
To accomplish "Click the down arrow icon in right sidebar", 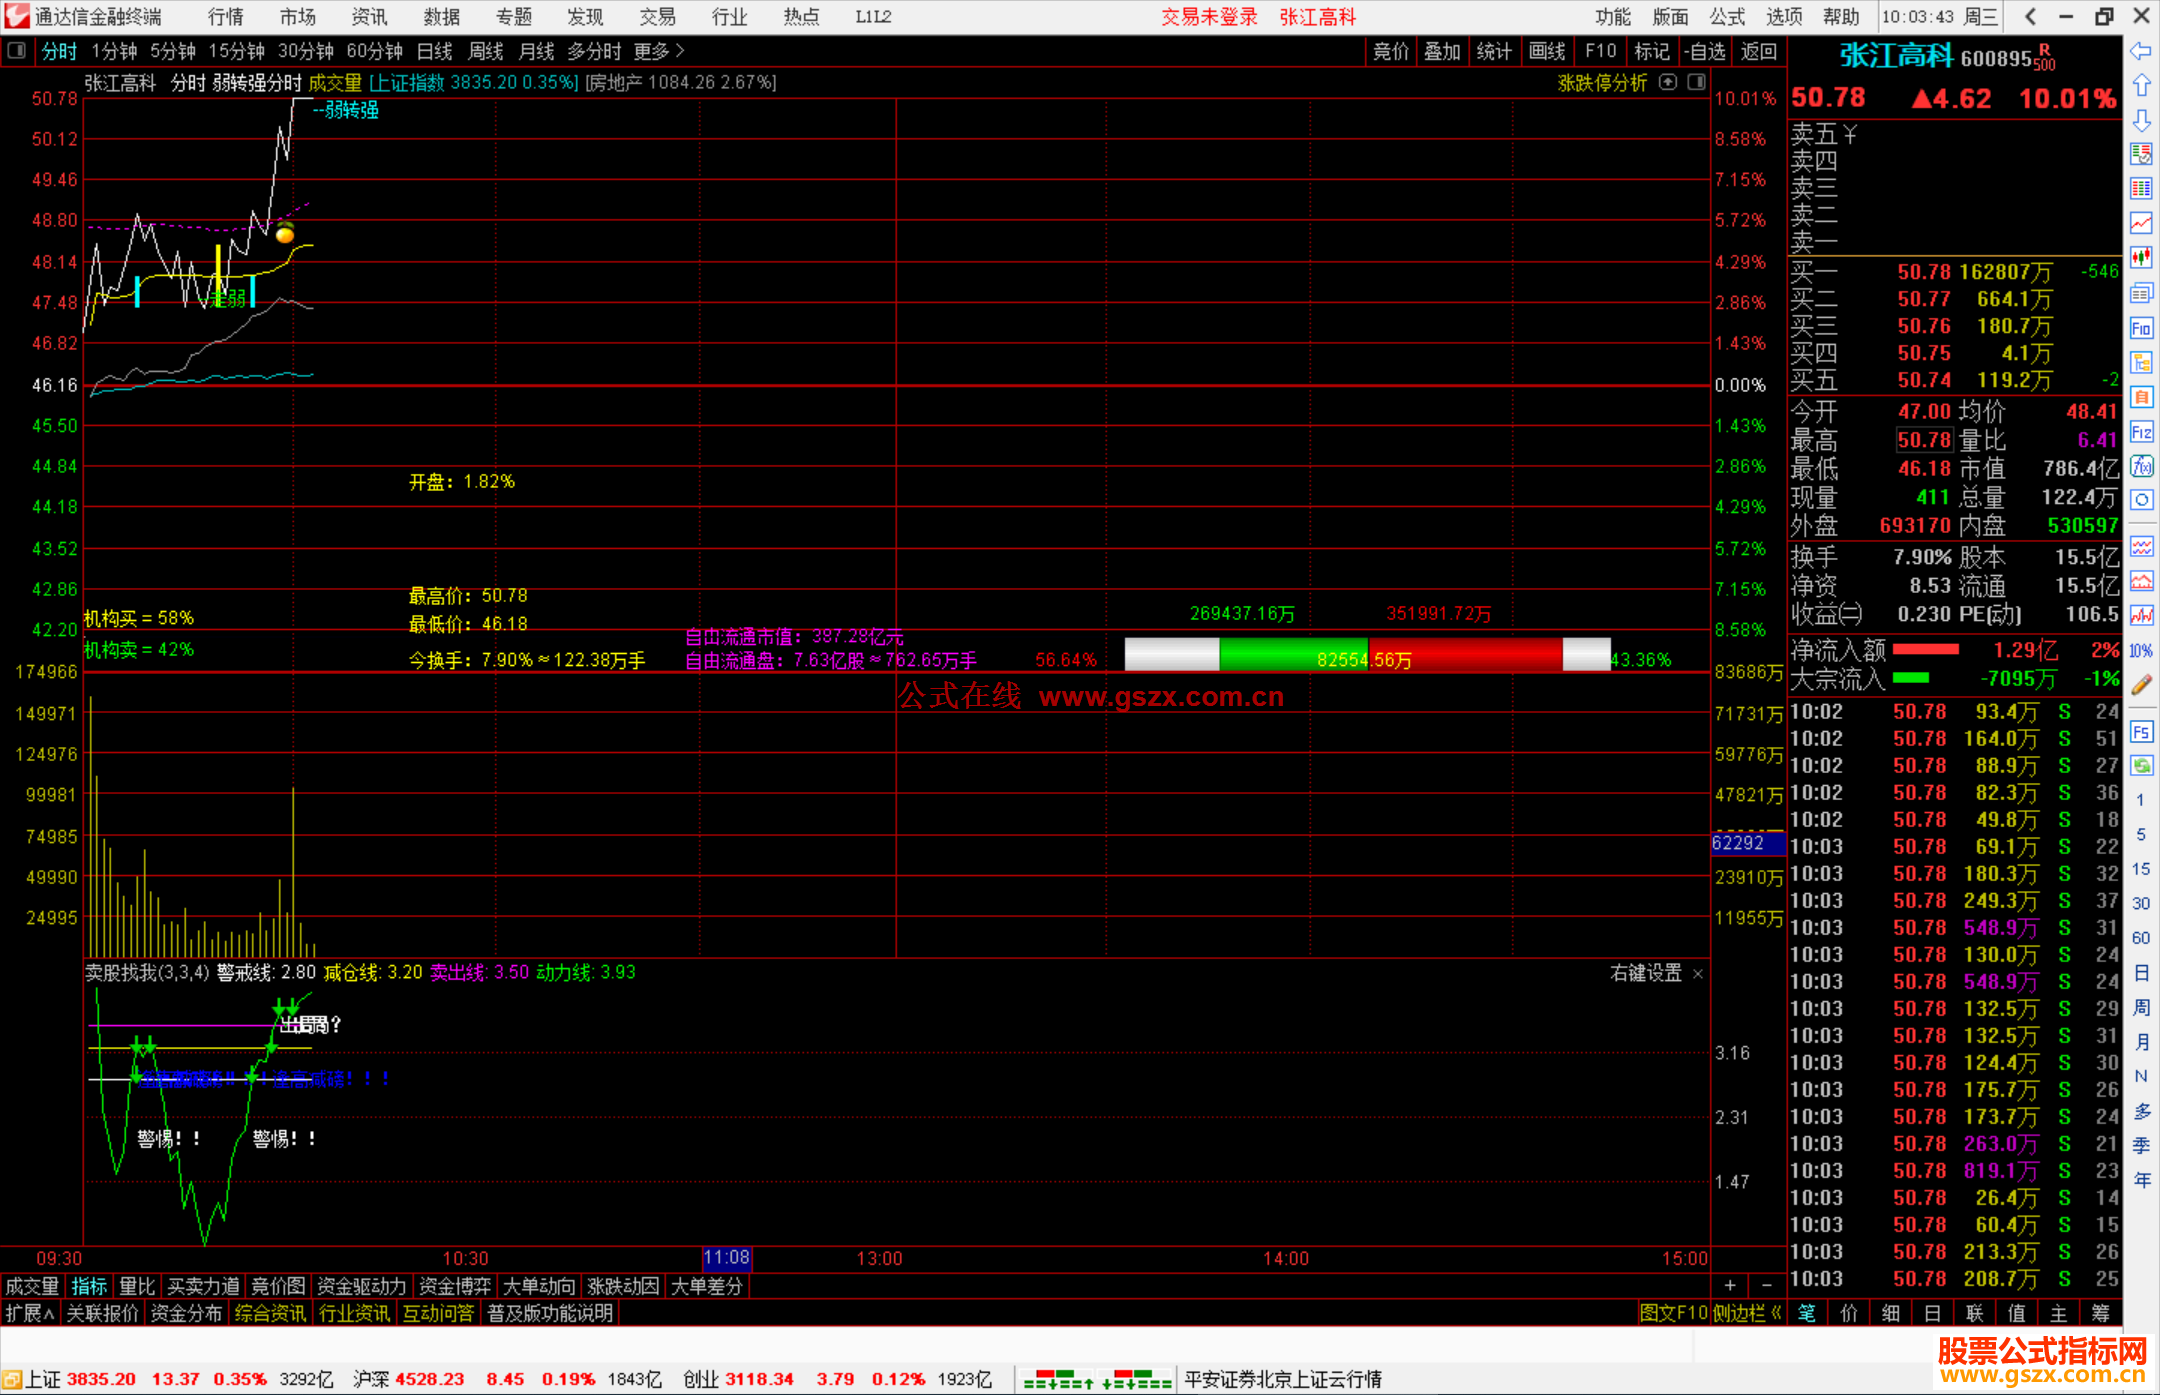I will click(2141, 120).
